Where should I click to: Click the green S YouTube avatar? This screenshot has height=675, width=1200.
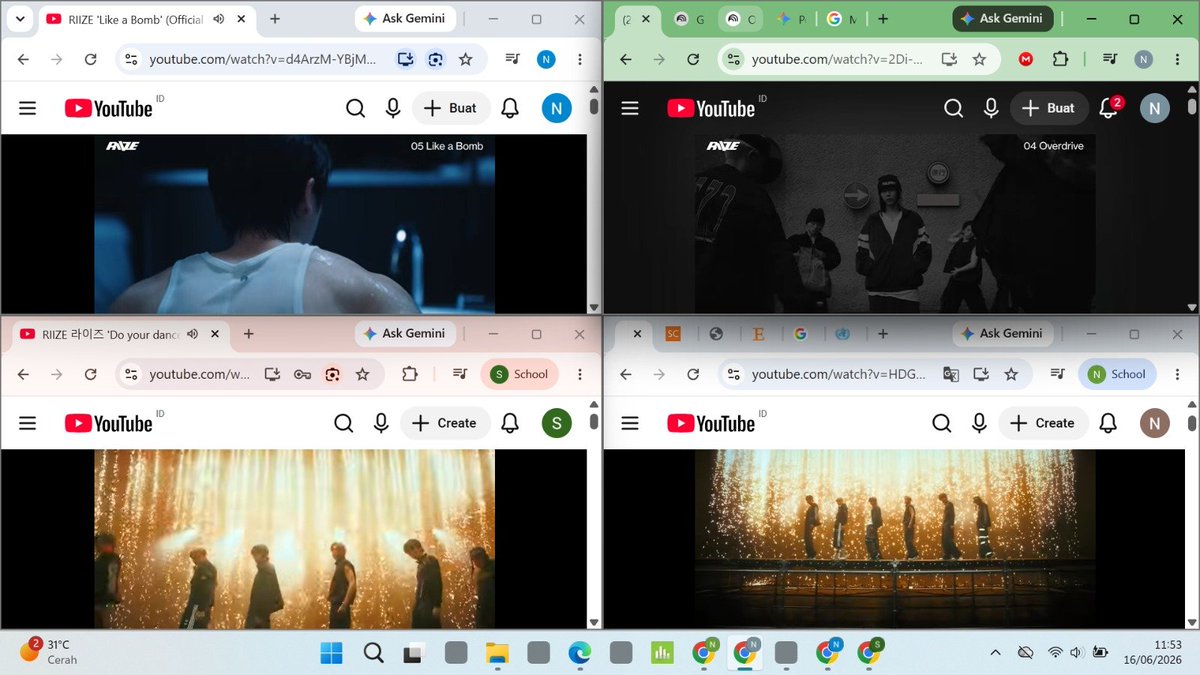point(557,423)
